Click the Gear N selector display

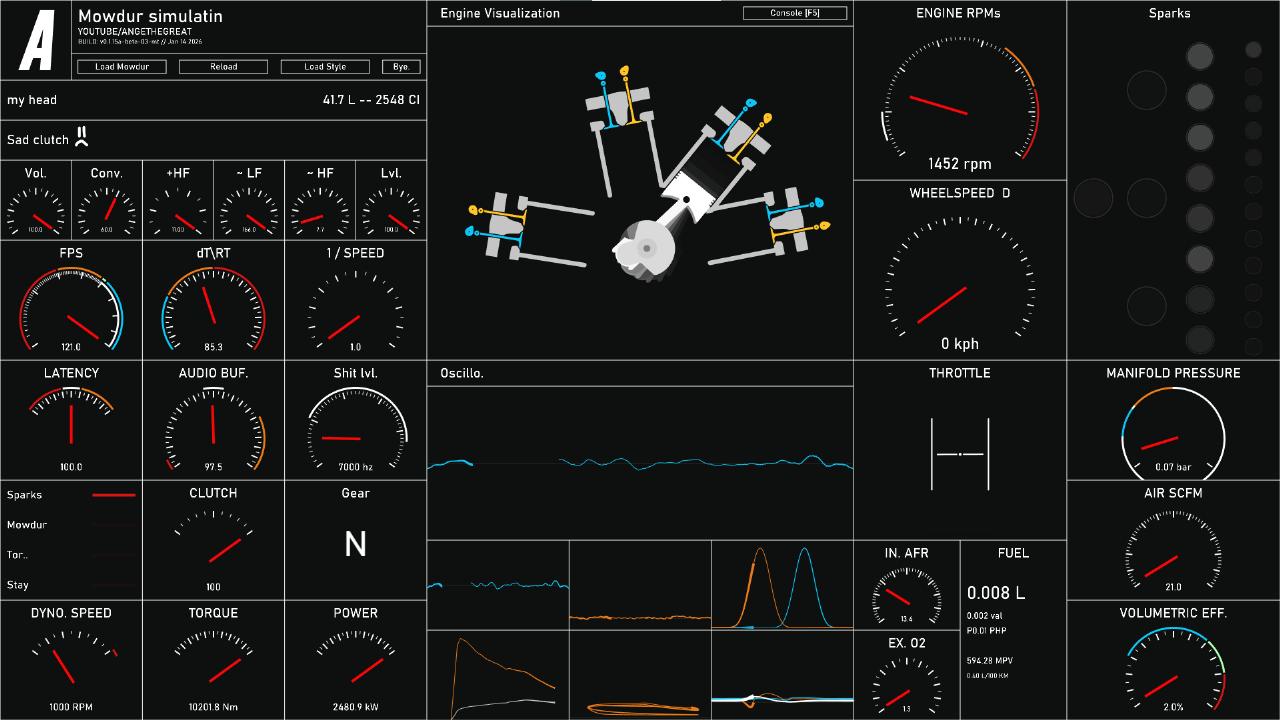click(355, 544)
